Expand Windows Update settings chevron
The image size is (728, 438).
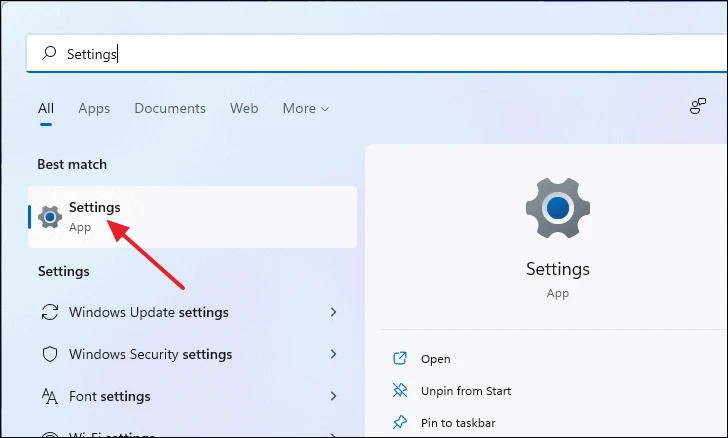click(x=333, y=312)
